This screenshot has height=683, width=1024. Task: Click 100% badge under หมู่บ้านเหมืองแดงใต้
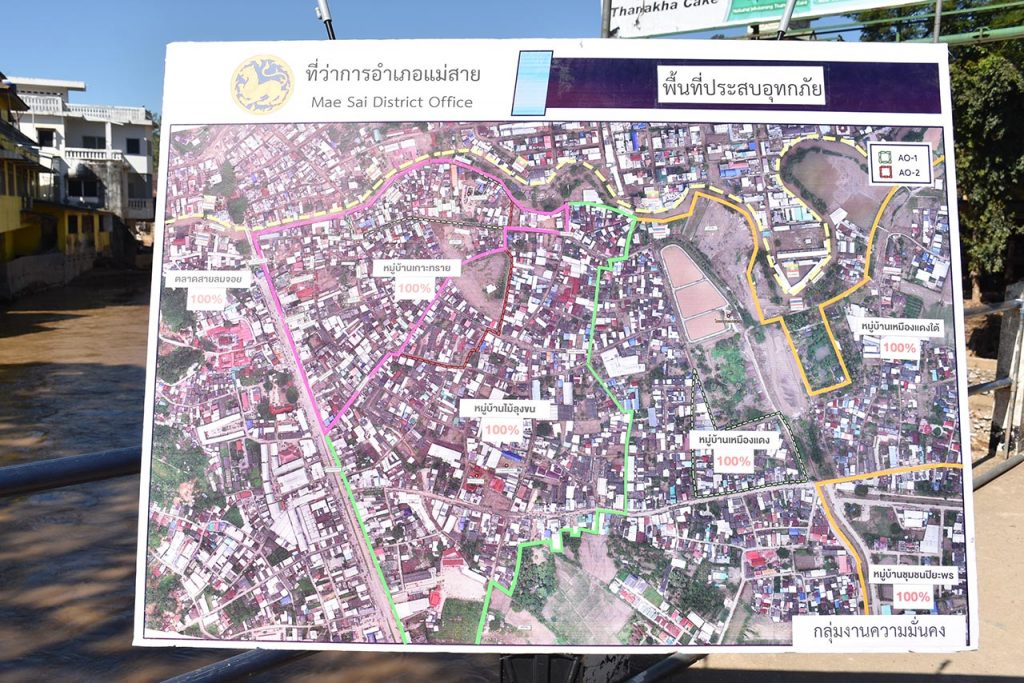899,347
